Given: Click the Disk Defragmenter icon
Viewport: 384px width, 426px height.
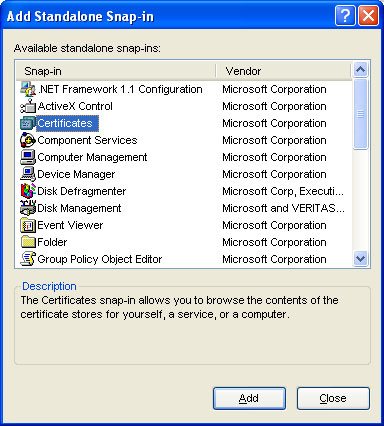Looking at the screenshot, I should pos(28,191).
